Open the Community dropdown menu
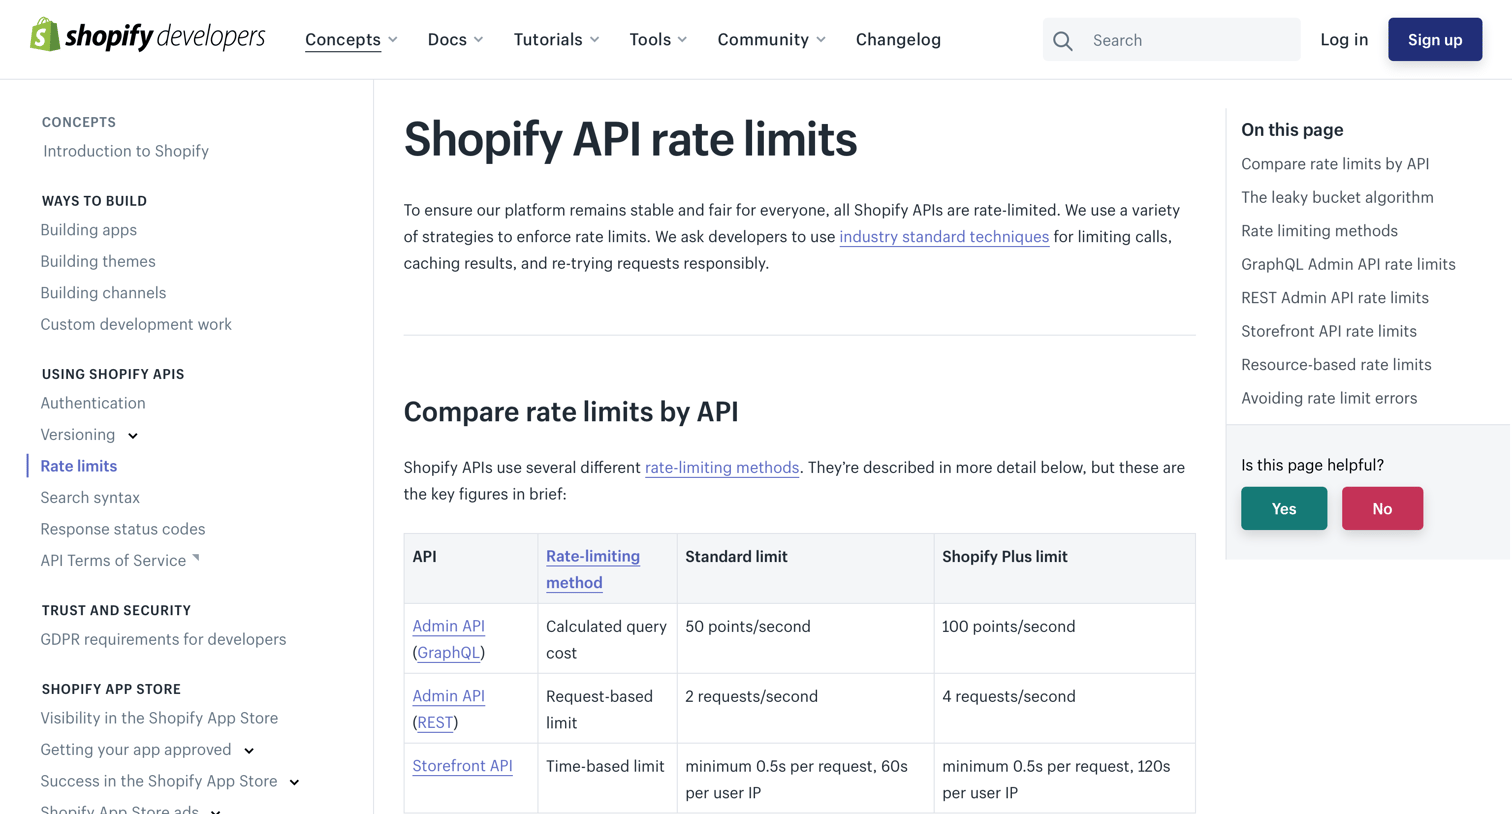The width and height of the screenshot is (1512, 814). 771,40
